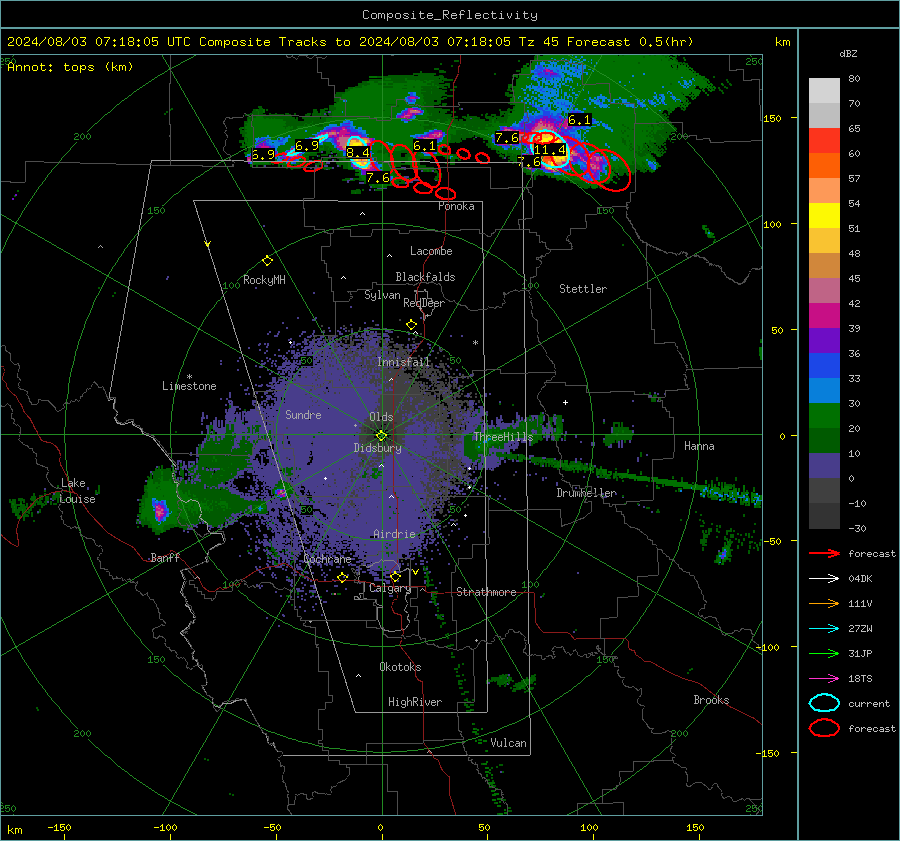Click the -150 tick on bottom axis
Viewport: 900px width, 841px height.
pyautogui.click(x=59, y=827)
